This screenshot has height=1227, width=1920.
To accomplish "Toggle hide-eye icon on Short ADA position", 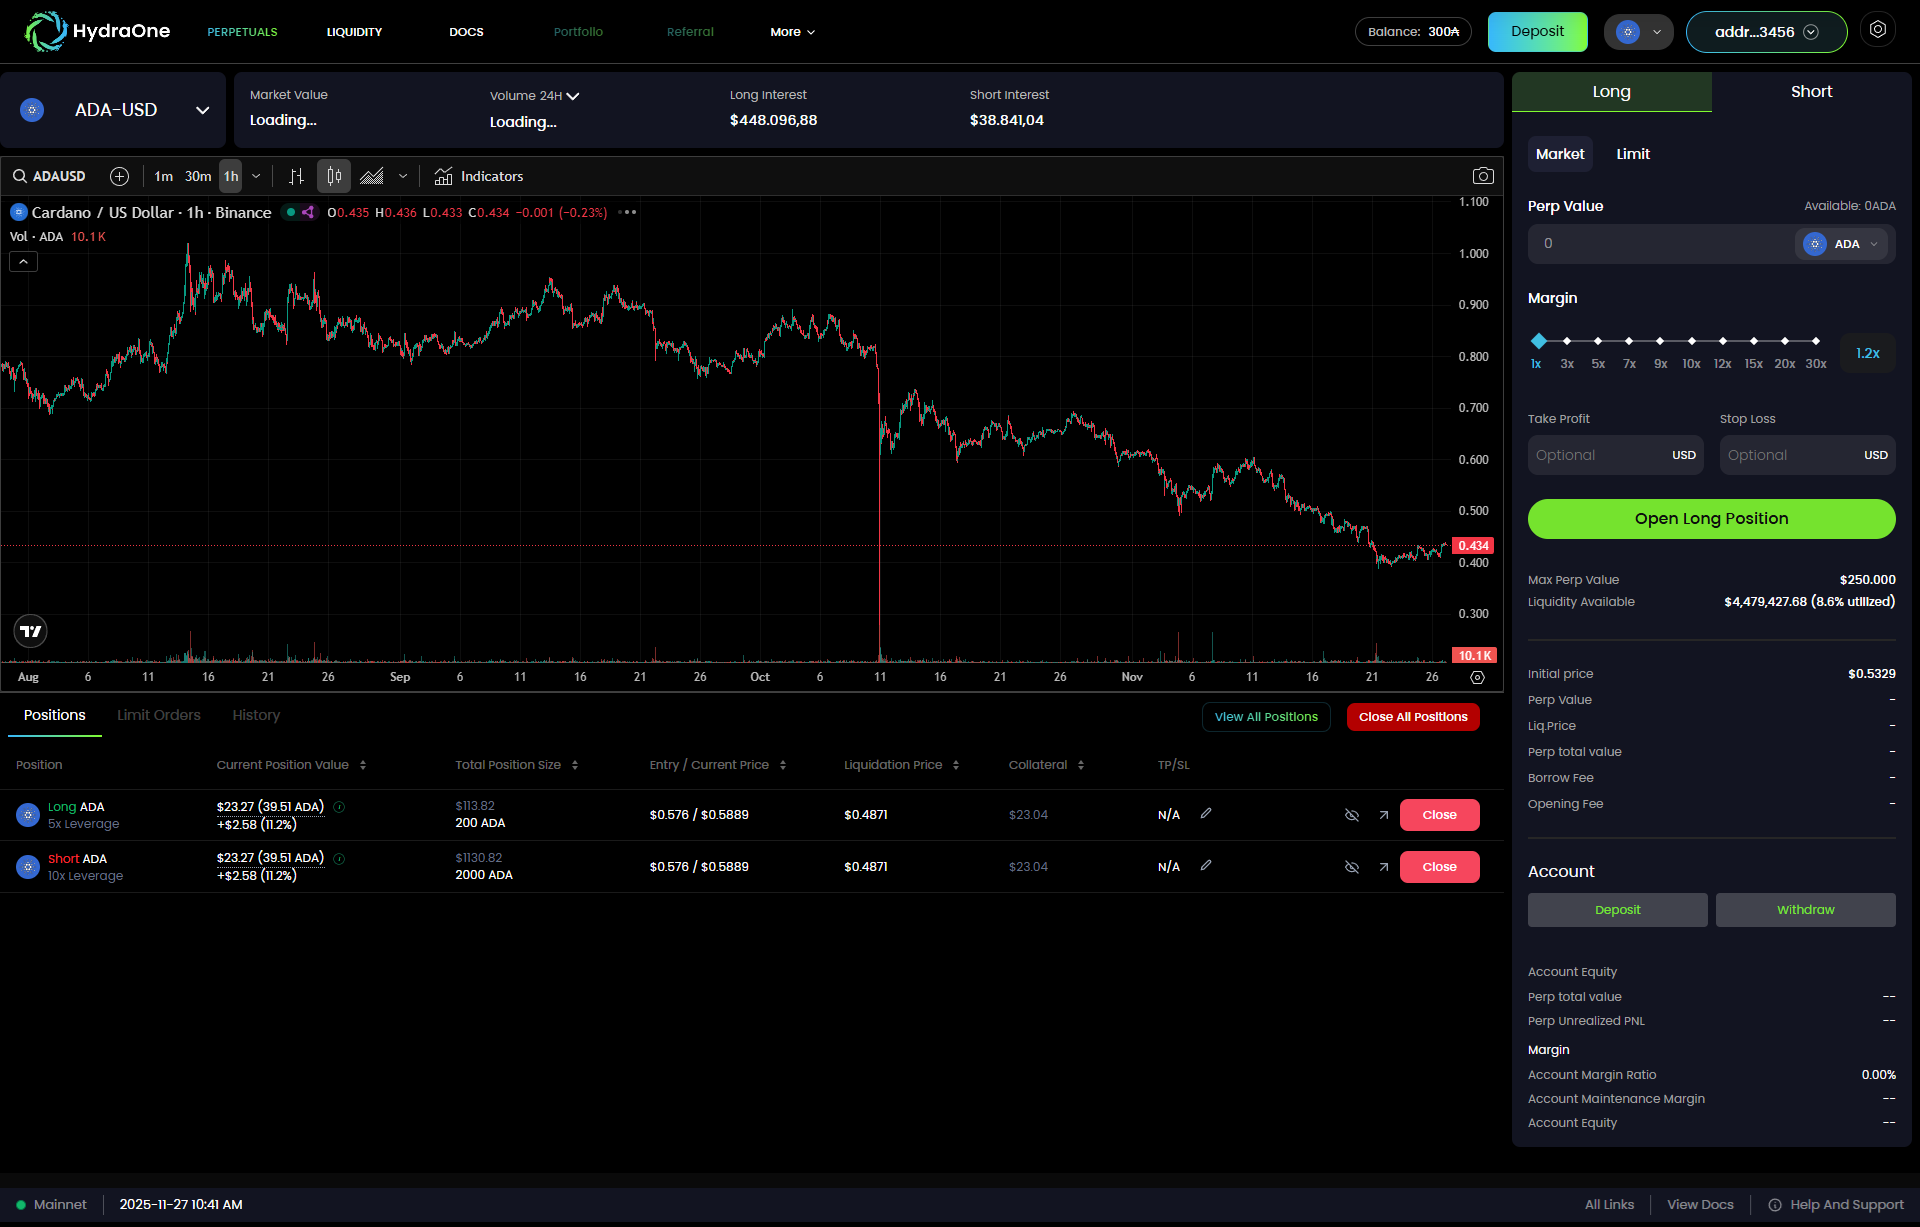I will (1351, 867).
